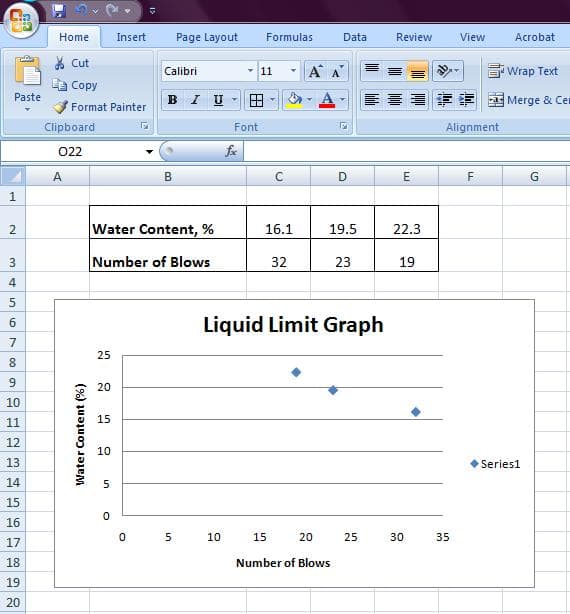Open the undo history dropdown arrow
Image resolution: width=570 pixels, height=614 pixels.
96,11
